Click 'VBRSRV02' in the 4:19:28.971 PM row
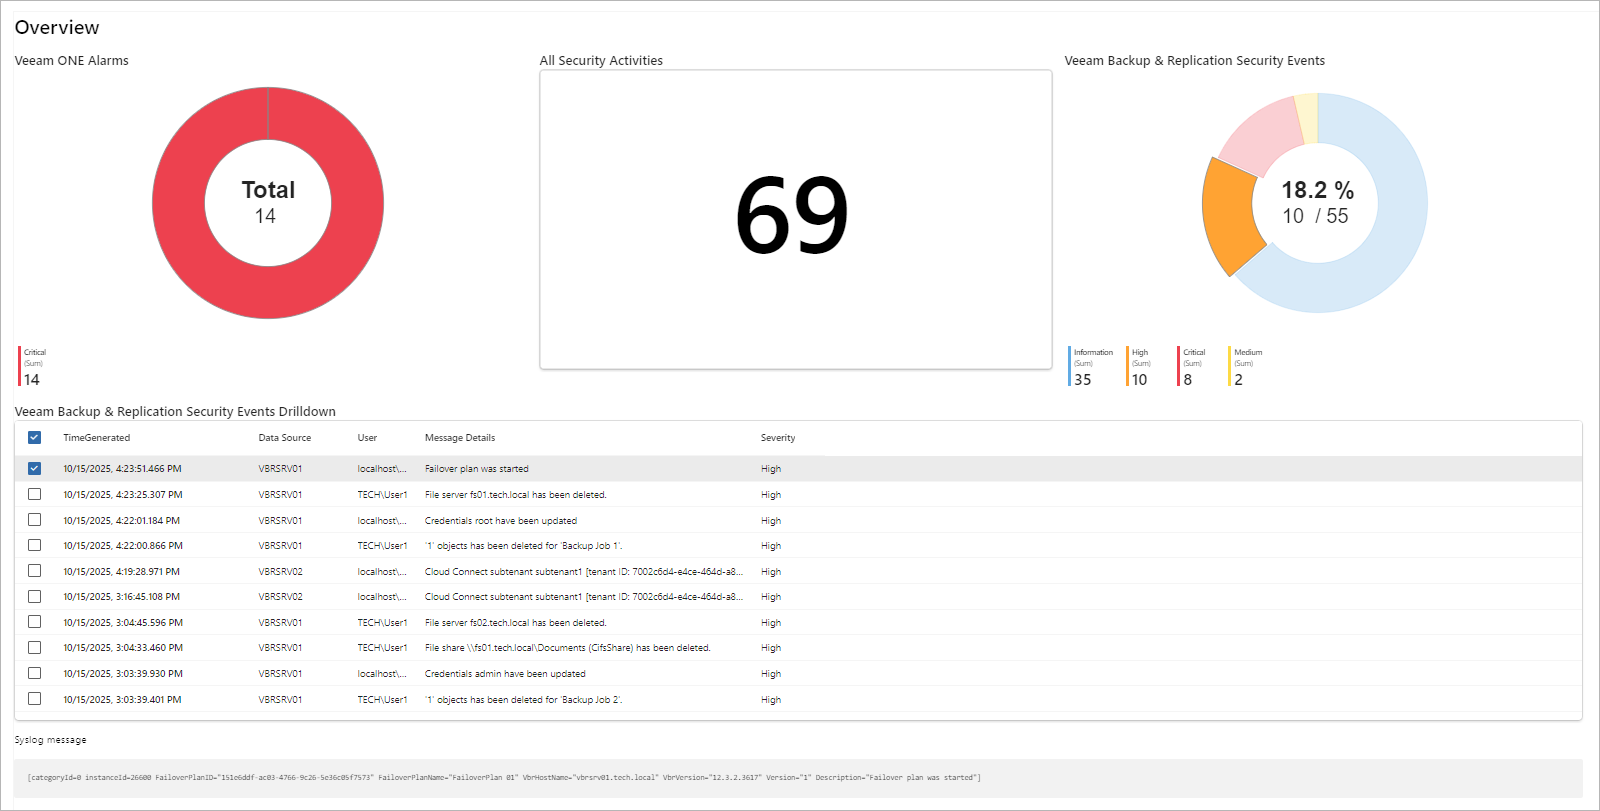Viewport: 1600px width, 811px height. 280,572
